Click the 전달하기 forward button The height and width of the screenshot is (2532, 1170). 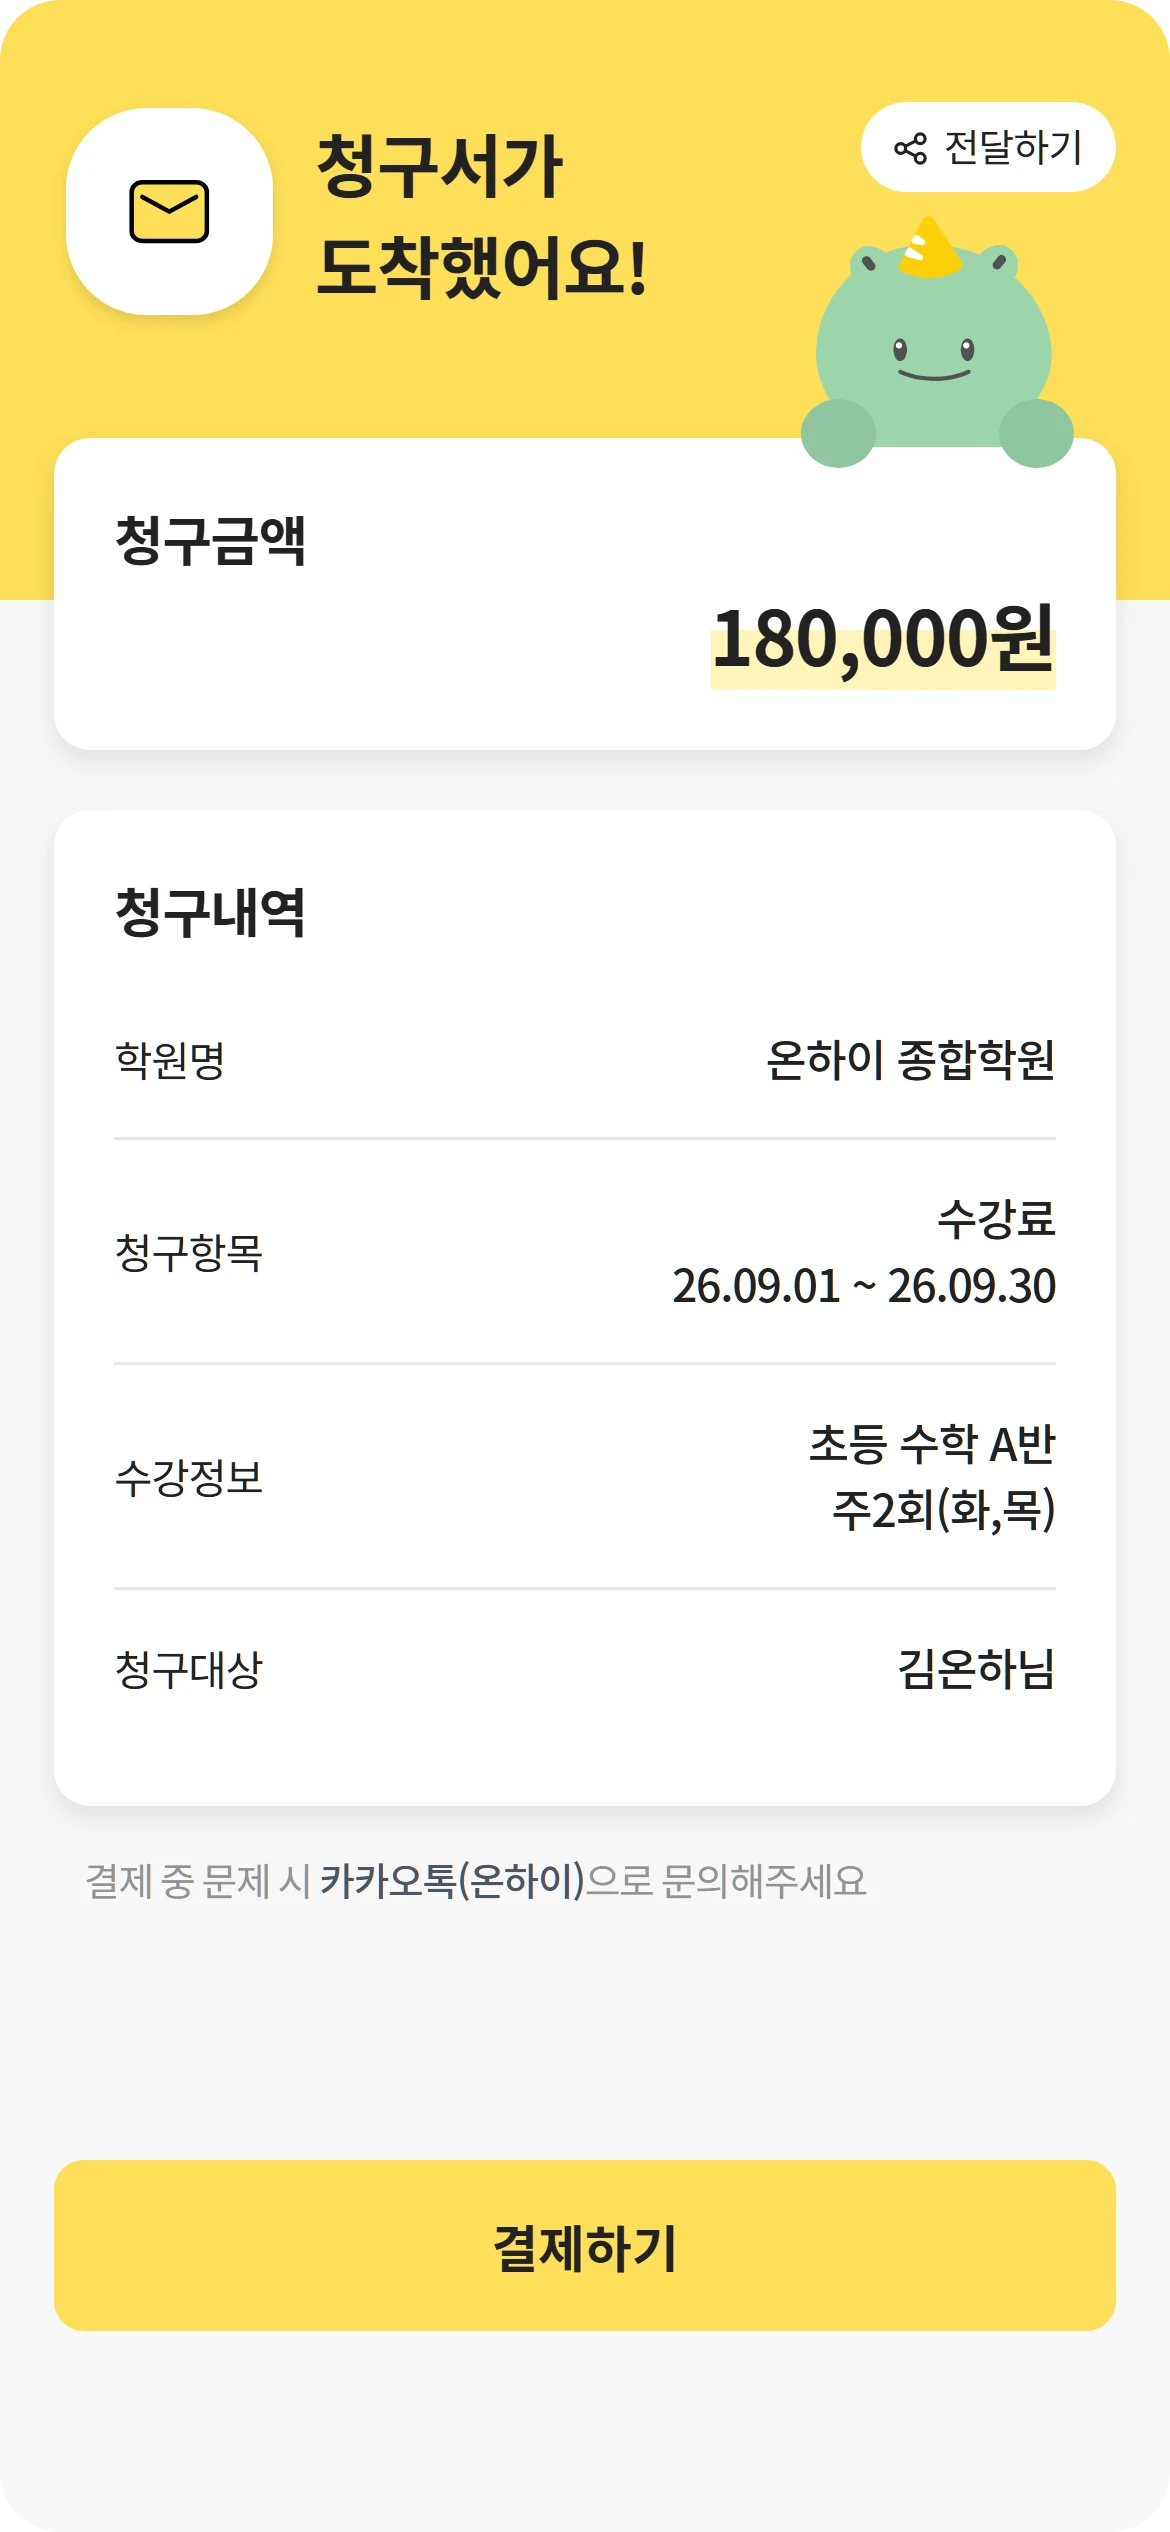click(x=988, y=147)
